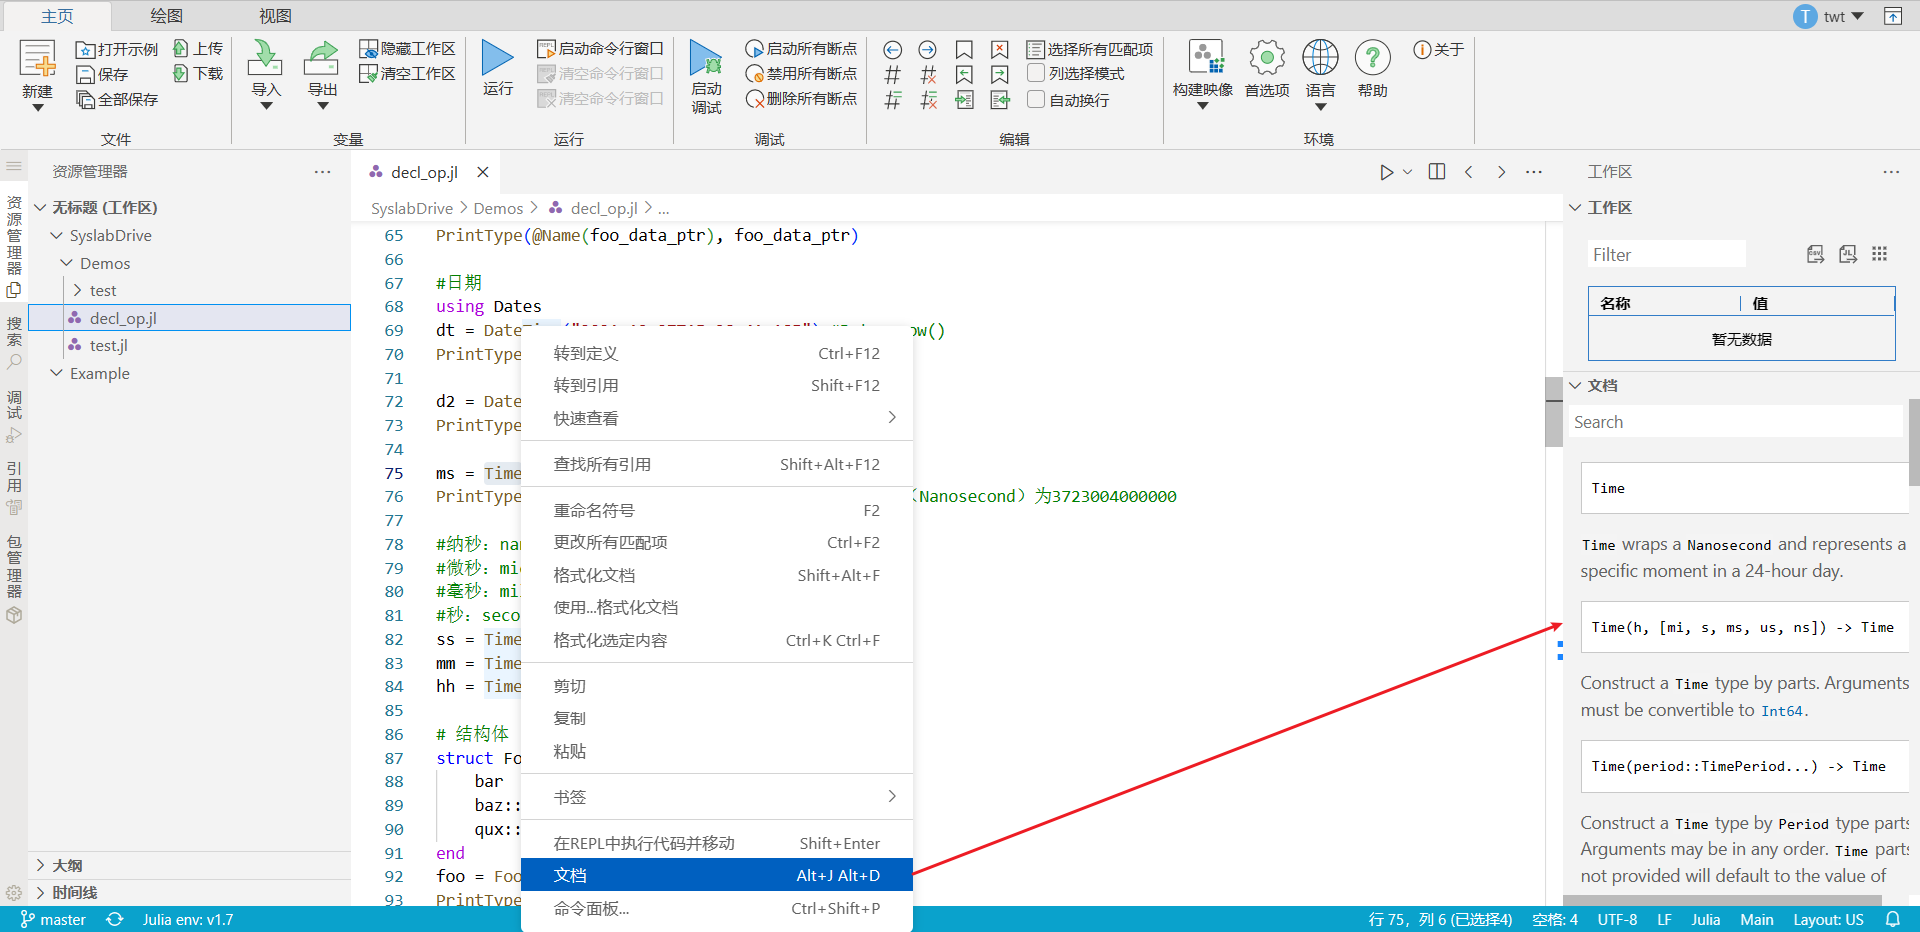Open 打开示例 examples
This screenshot has width=1920, height=932.
(x=117, y=49)
